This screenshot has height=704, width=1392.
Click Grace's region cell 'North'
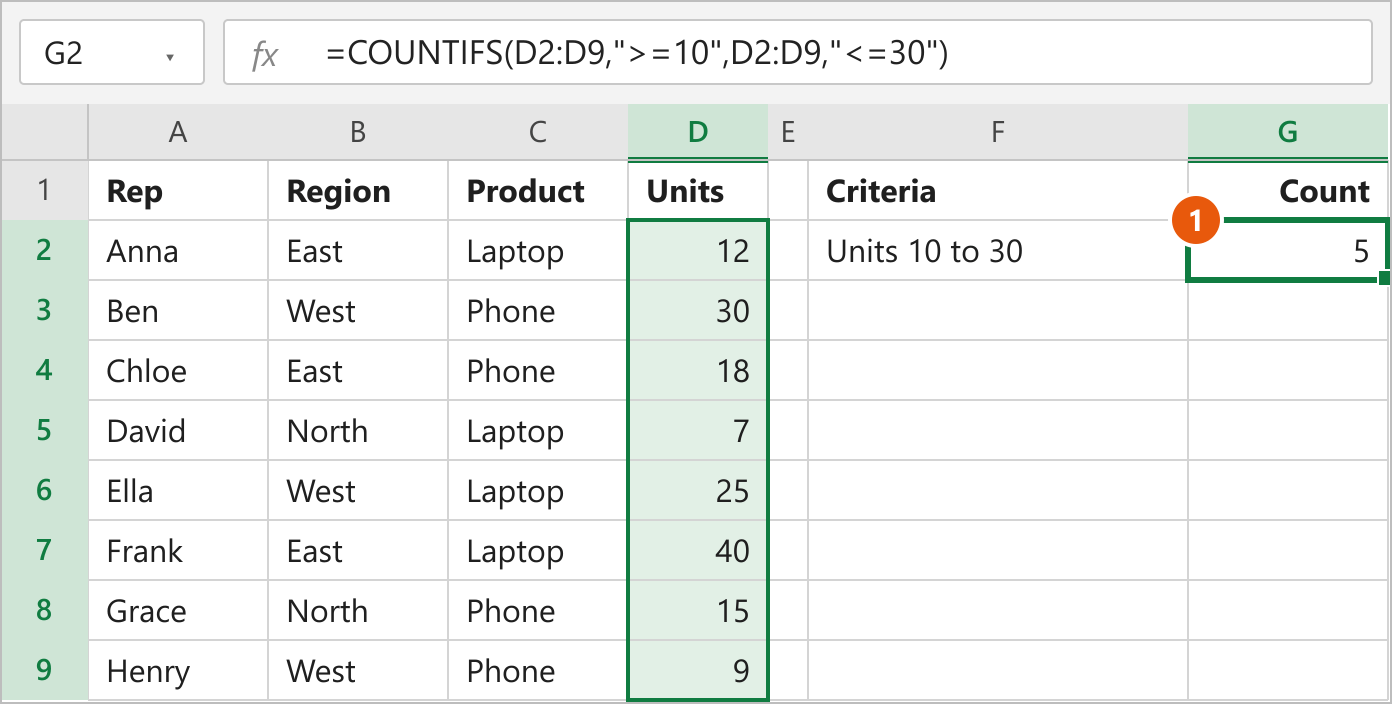click(358, 611)
